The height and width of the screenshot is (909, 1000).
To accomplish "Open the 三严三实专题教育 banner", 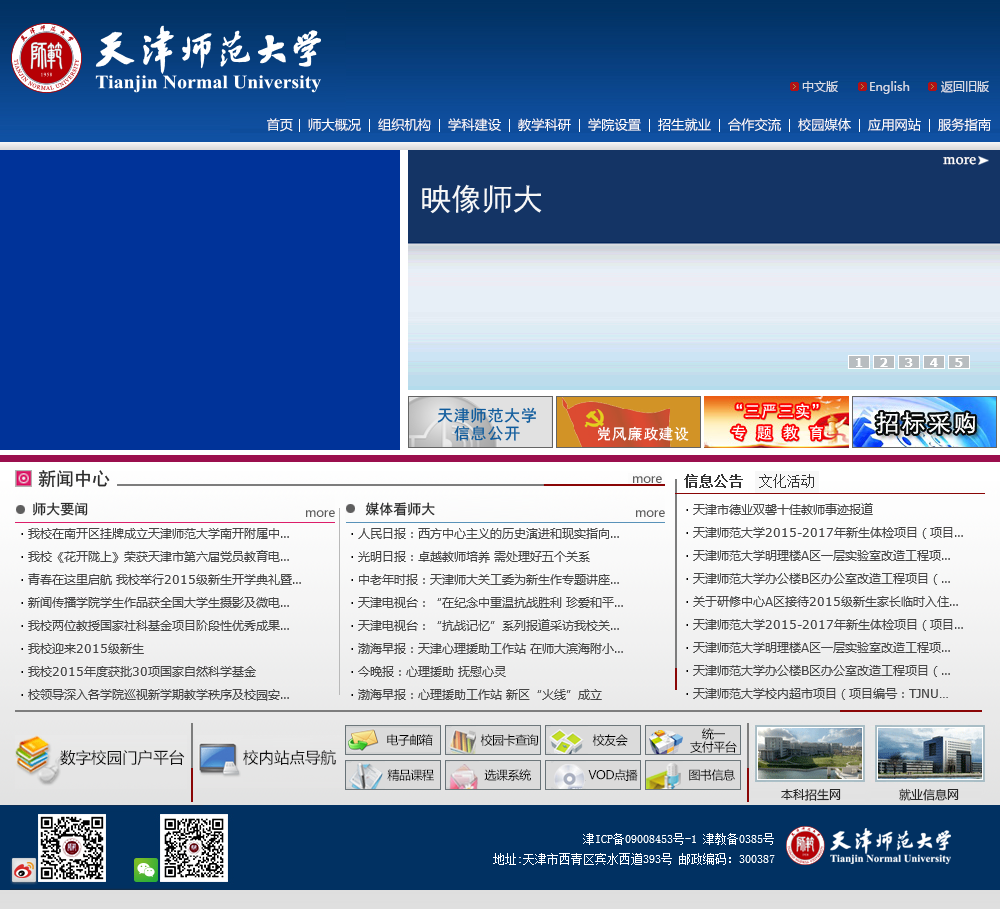I will [776, 422].
